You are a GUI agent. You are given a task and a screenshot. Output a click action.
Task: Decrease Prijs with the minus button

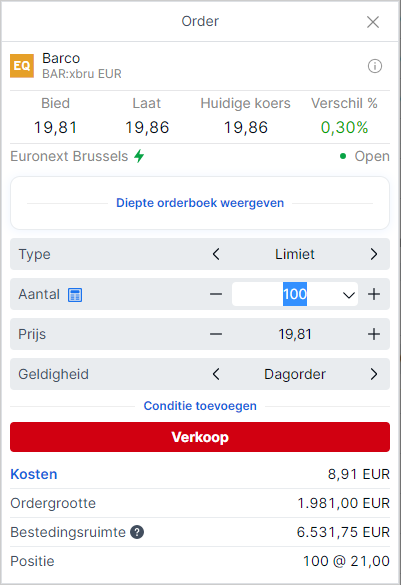point(216,334)
